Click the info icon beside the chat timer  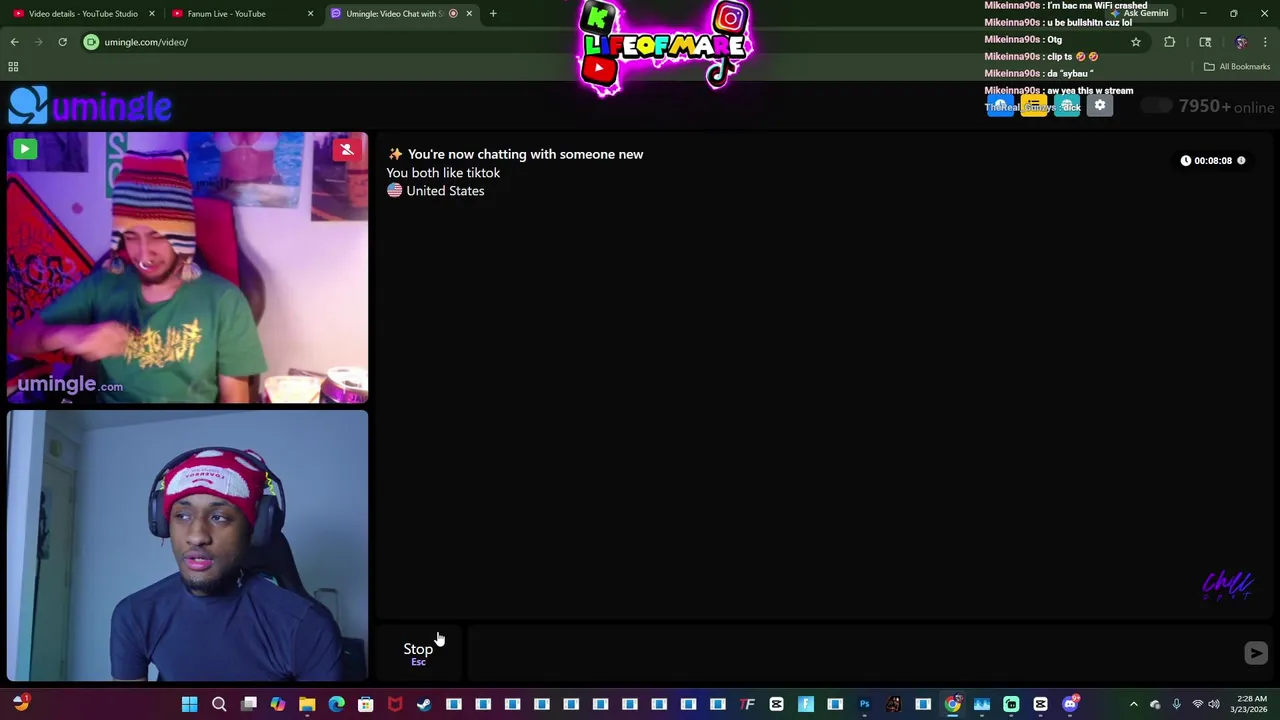[x=1241, y=160]
